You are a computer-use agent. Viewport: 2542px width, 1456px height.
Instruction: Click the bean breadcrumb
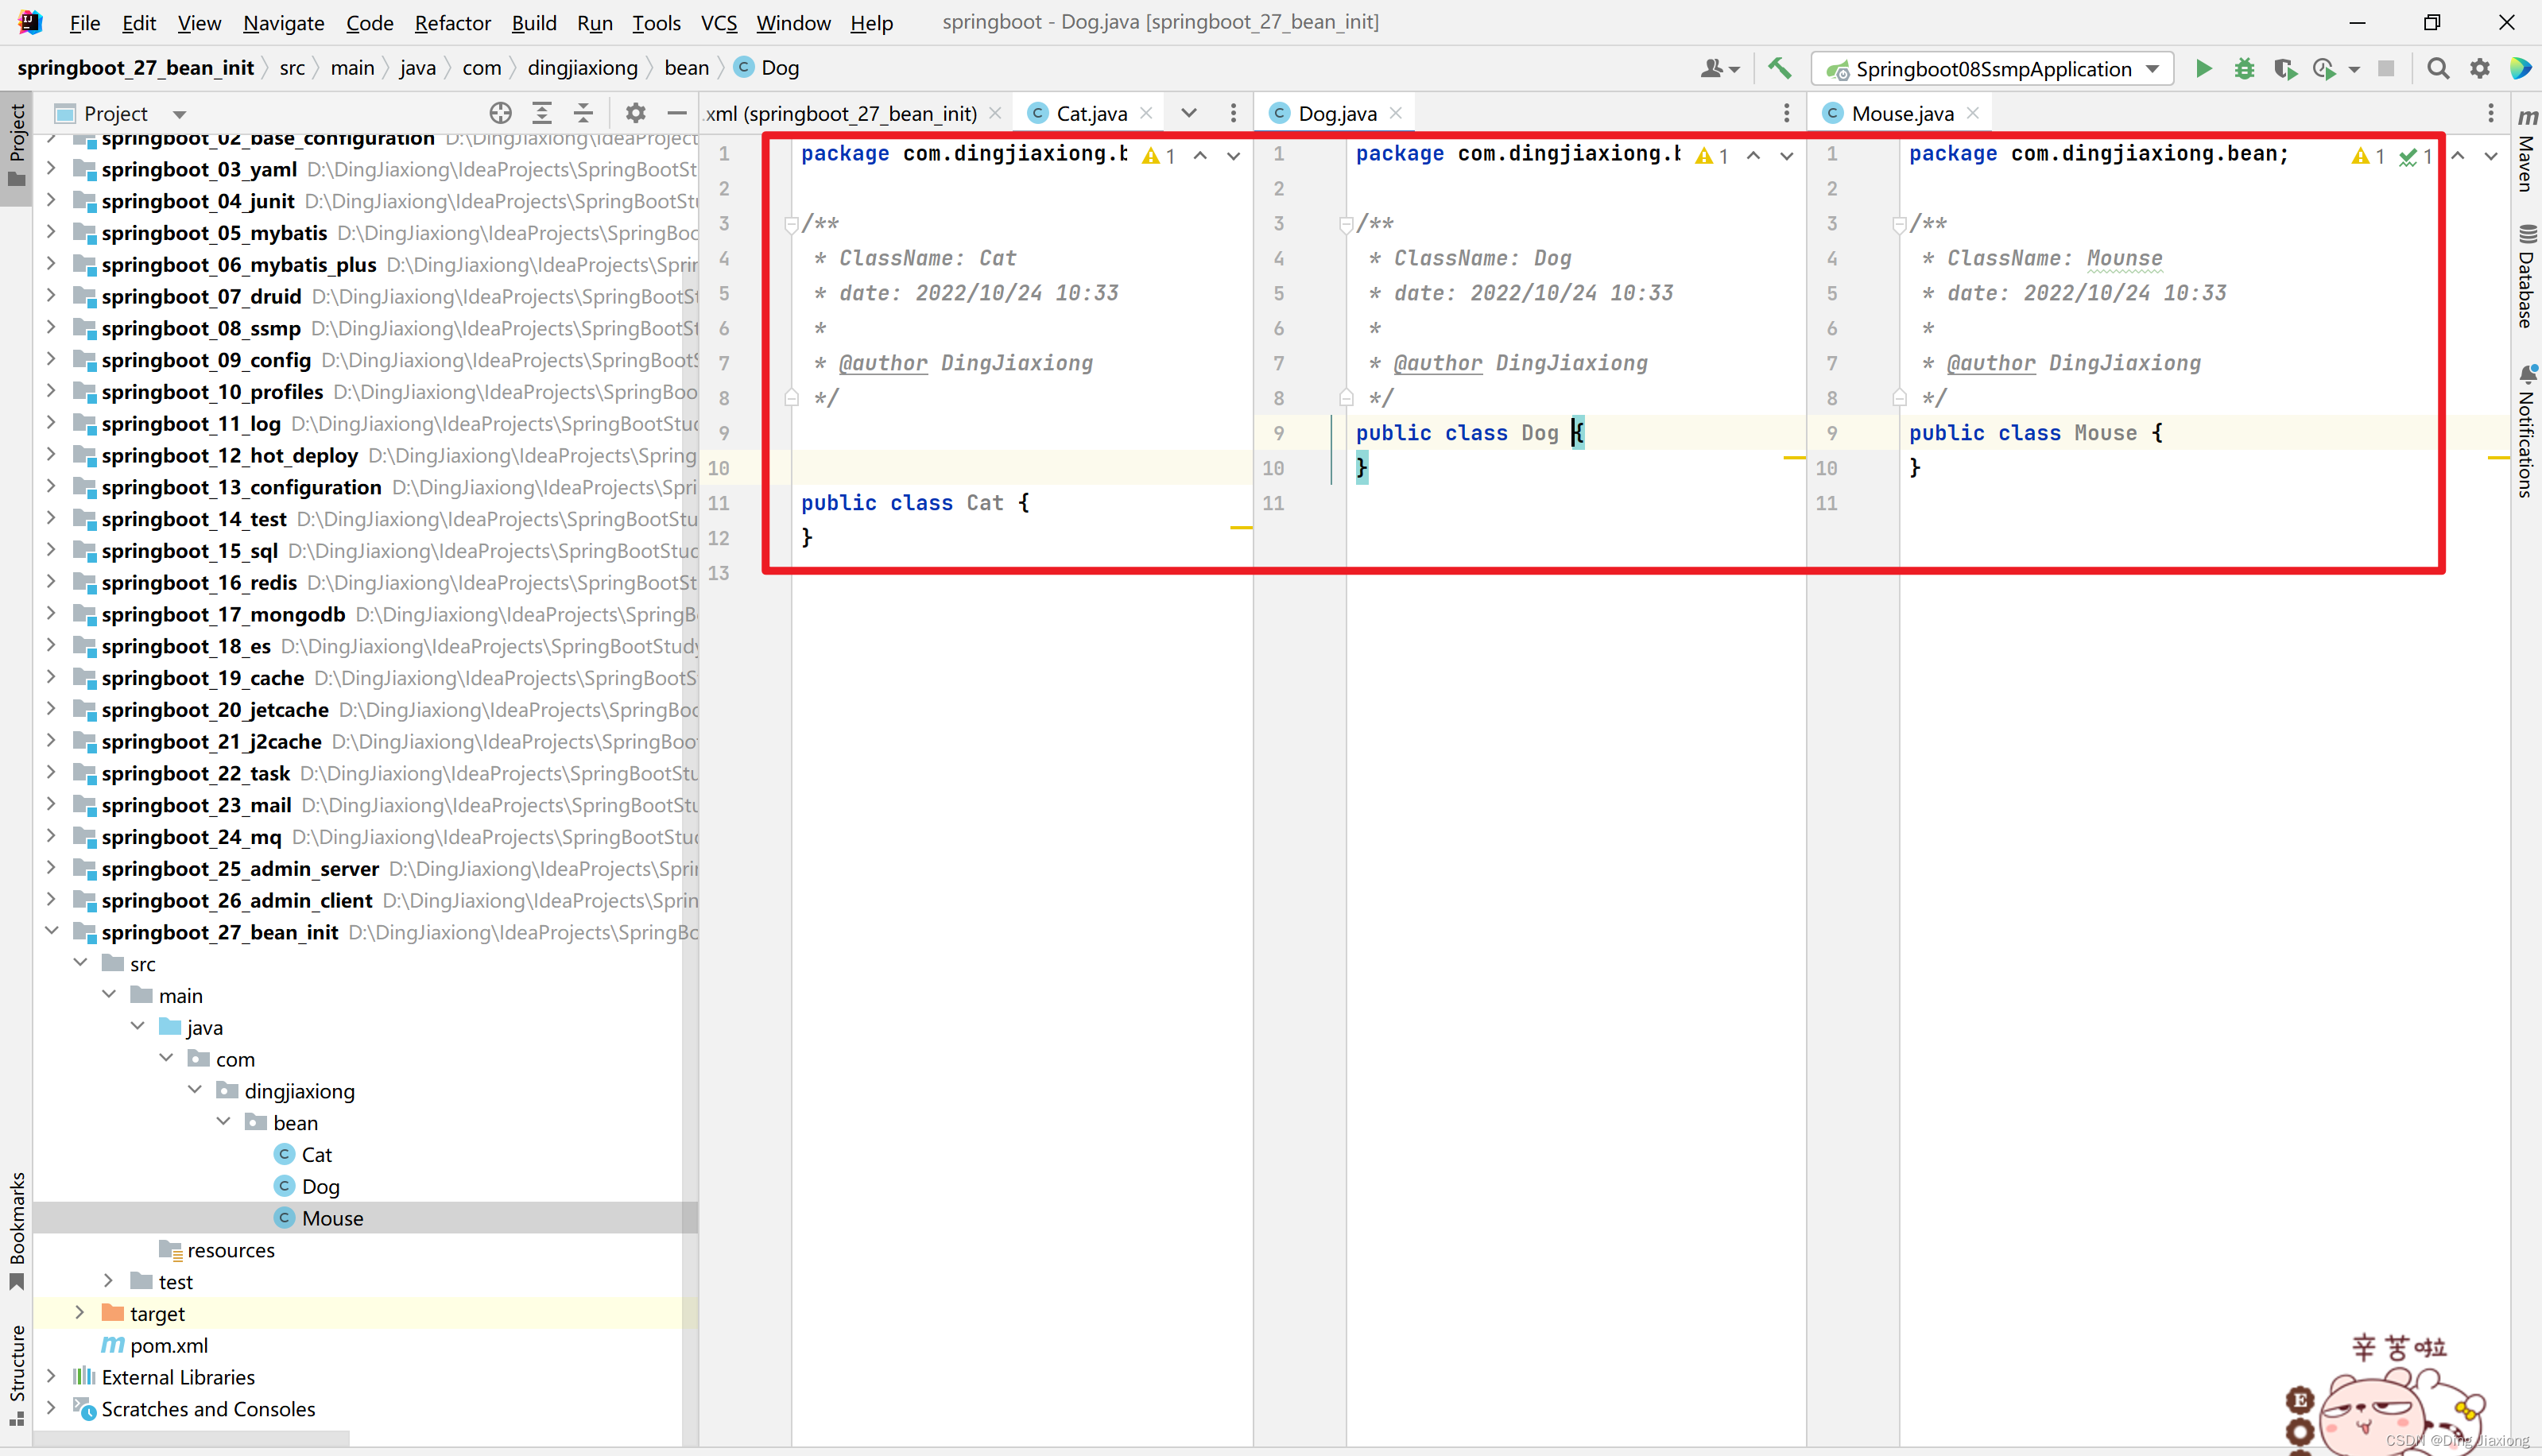[686, 67]
